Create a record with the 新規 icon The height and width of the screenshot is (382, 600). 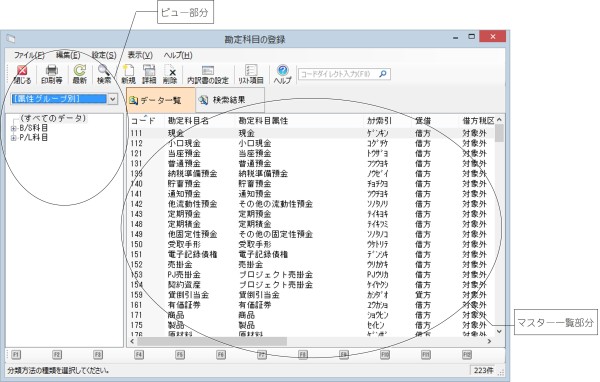click(128, 74)
